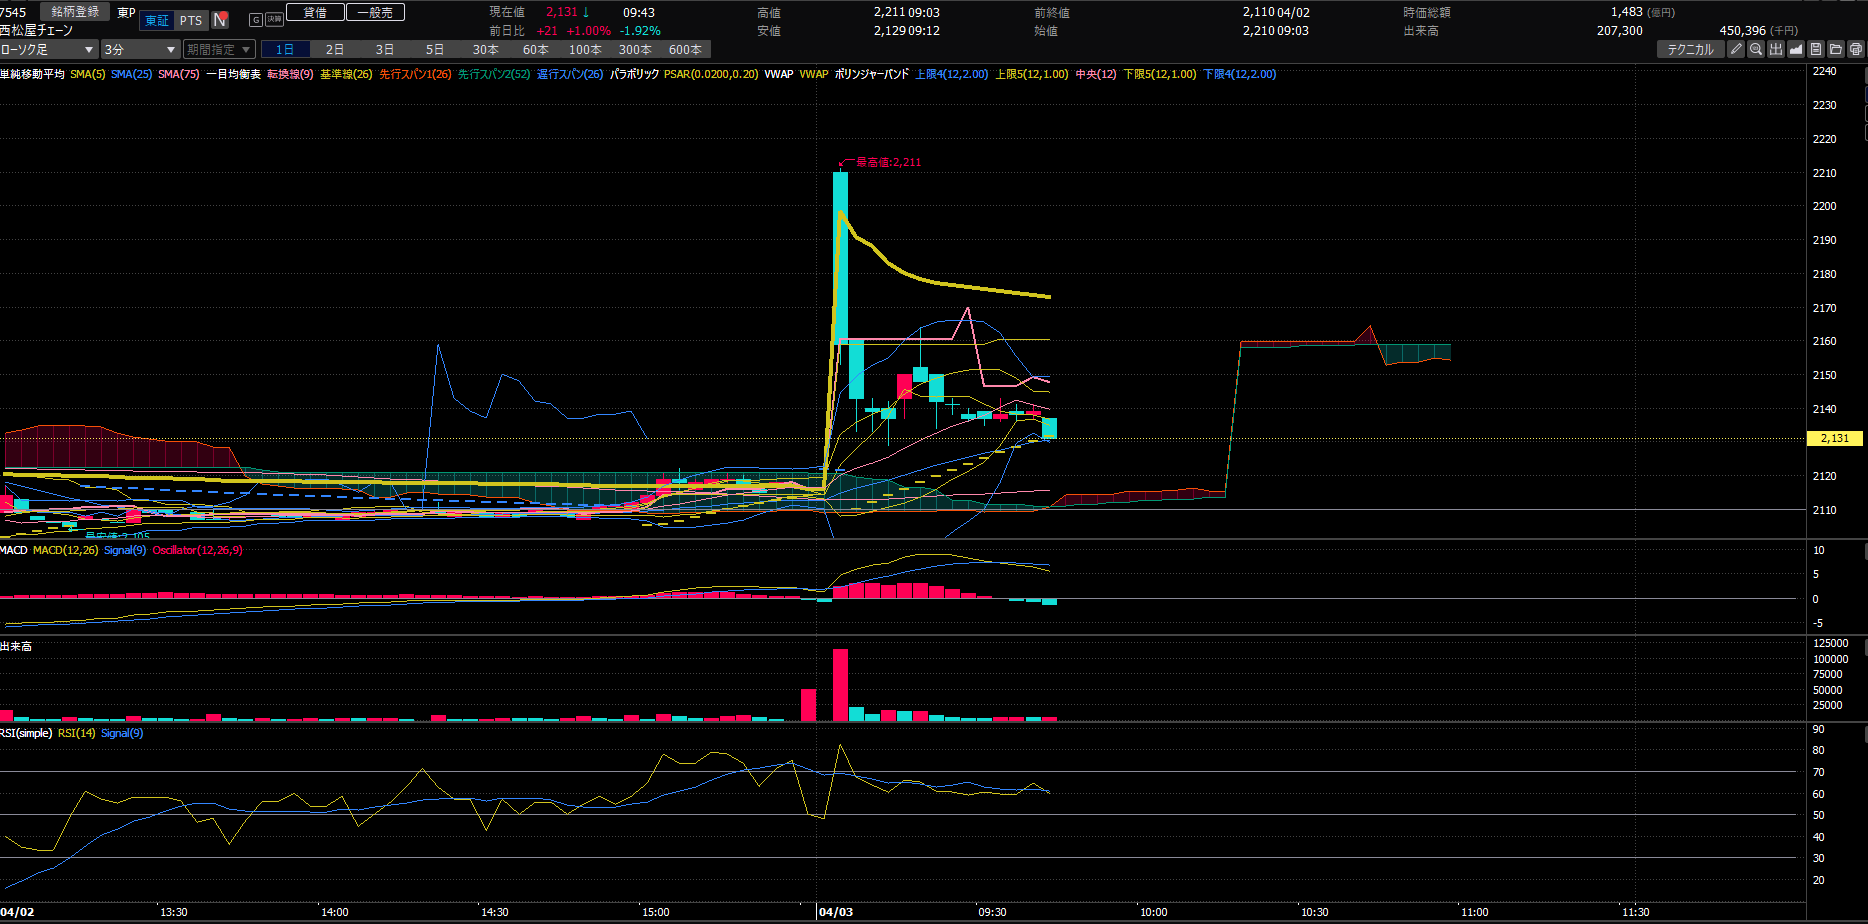Open the ローソク足 chart type dropdown
This screenshot has height=924, width=1868.
48,49
